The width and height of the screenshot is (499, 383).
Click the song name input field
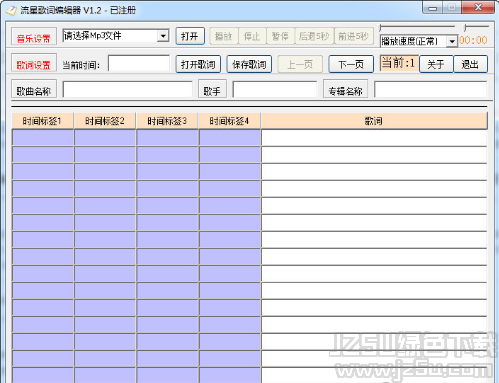128,89
